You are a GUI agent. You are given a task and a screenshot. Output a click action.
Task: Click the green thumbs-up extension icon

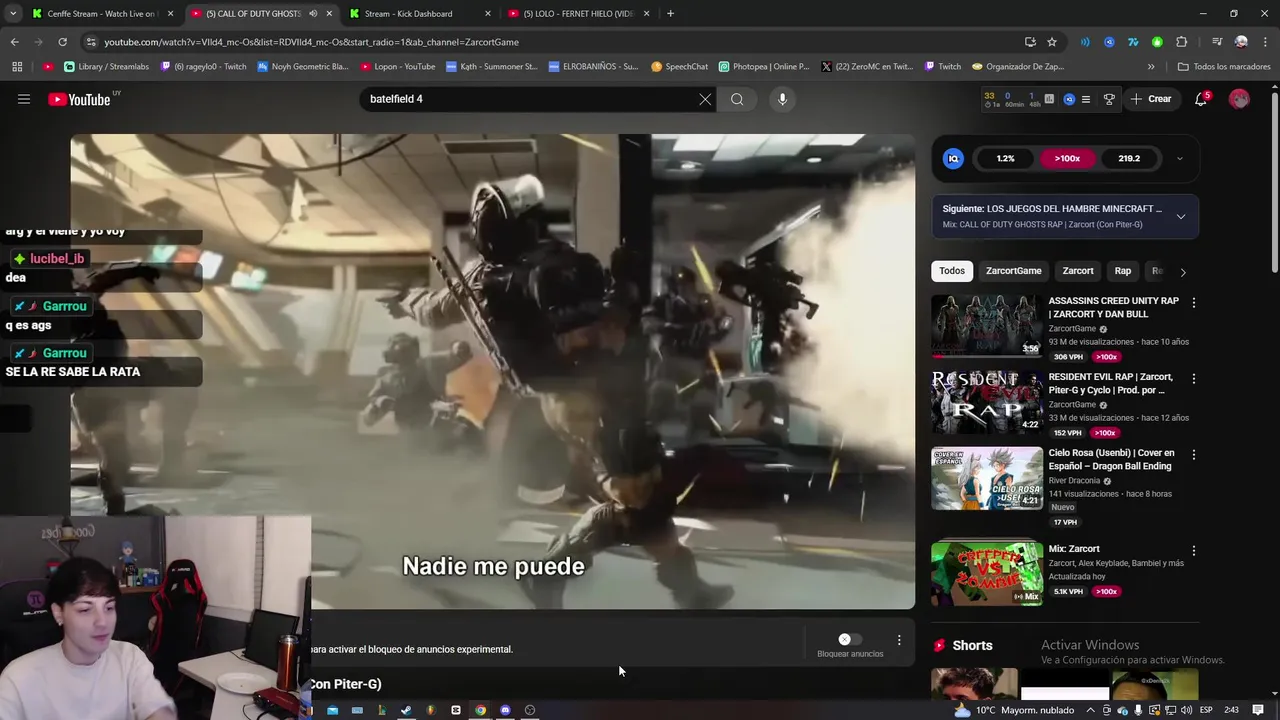pos(1157,42)
